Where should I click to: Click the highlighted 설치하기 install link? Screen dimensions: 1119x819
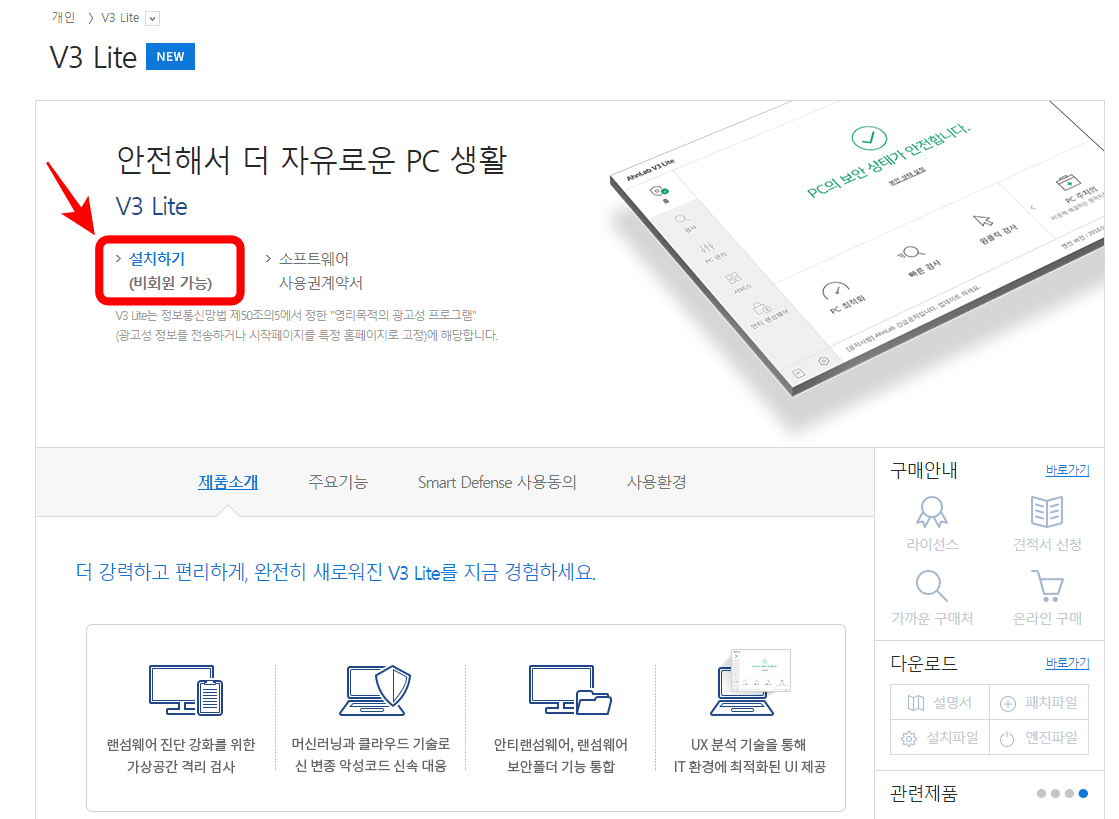(x=154, y=256)
